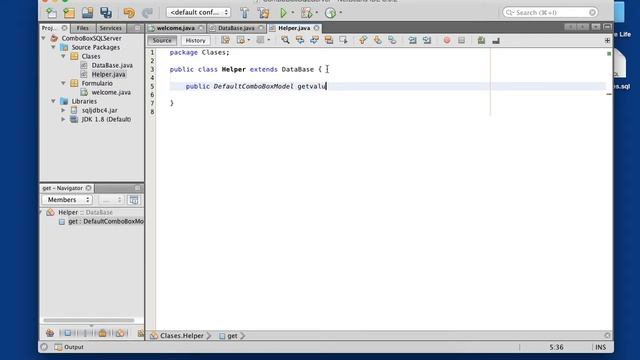Toggle the Show Non-Public Members filter in Navigator
640x360 pixels.
[102, 333]
